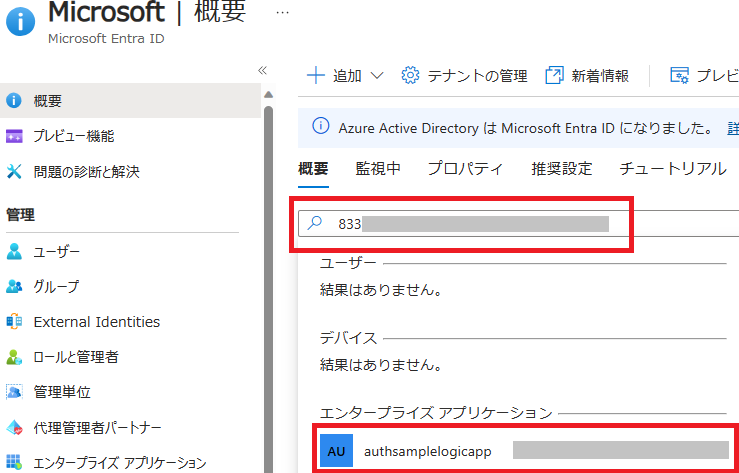Click the Users (ユーザー) icon in sidebar
Screen dimensions: 739x473
[x=14, y=251]
